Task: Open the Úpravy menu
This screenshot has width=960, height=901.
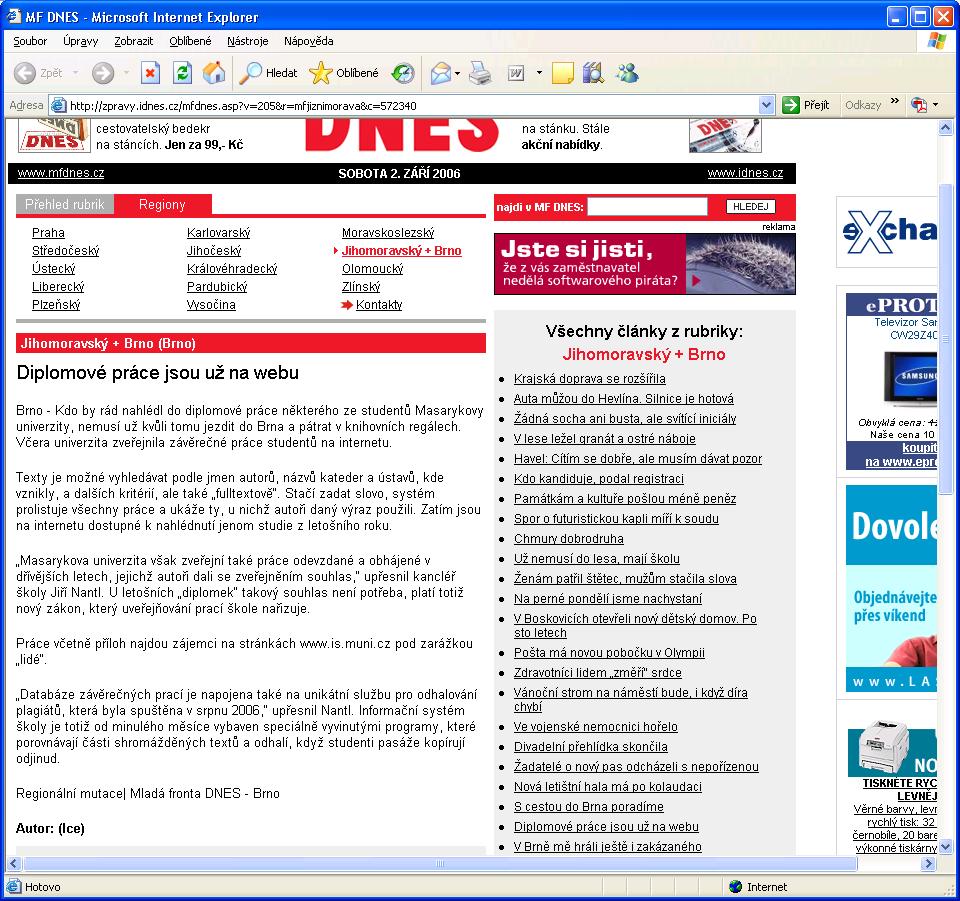Action: [x=80, y=41]
